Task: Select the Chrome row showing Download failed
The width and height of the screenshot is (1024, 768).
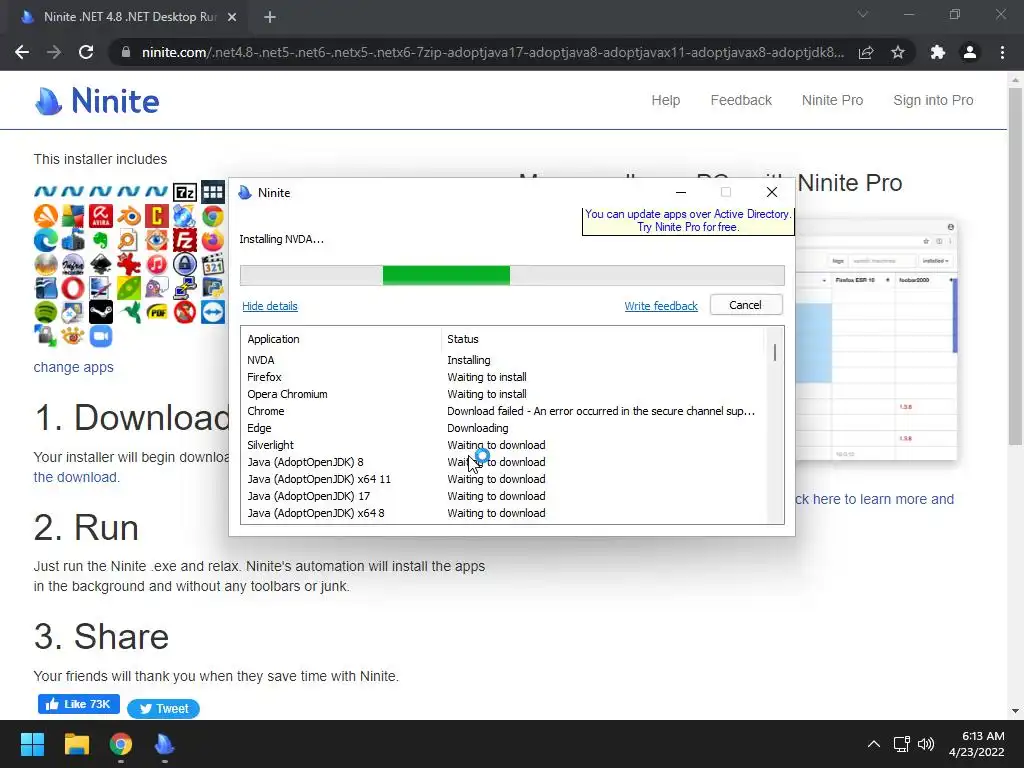Action: tap(502, 411)
